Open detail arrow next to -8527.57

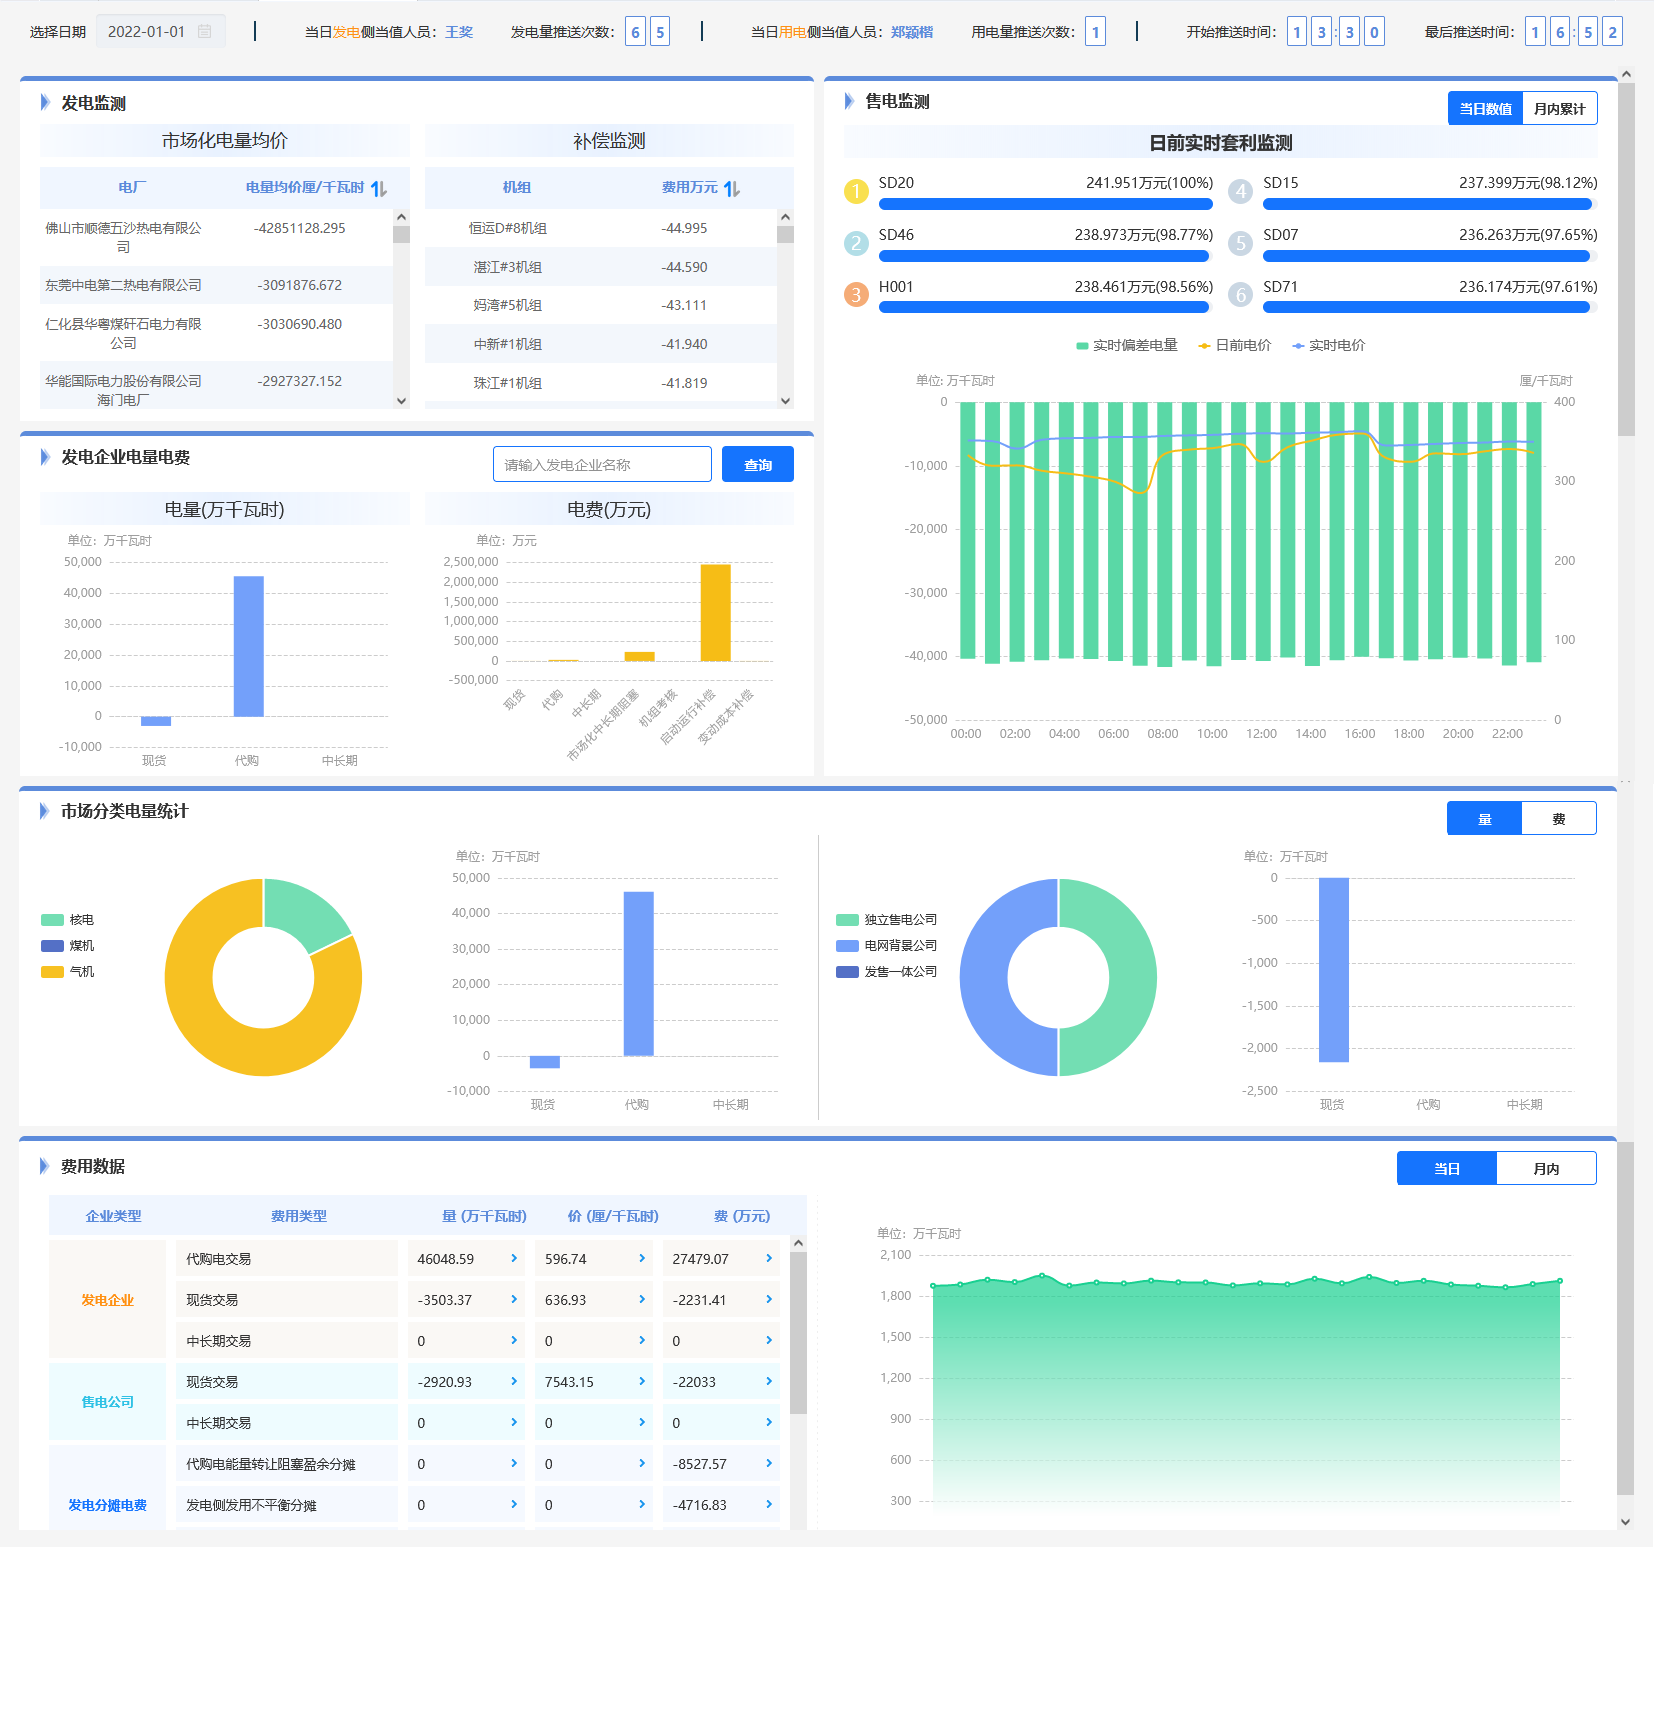[x=769, y=1463]
